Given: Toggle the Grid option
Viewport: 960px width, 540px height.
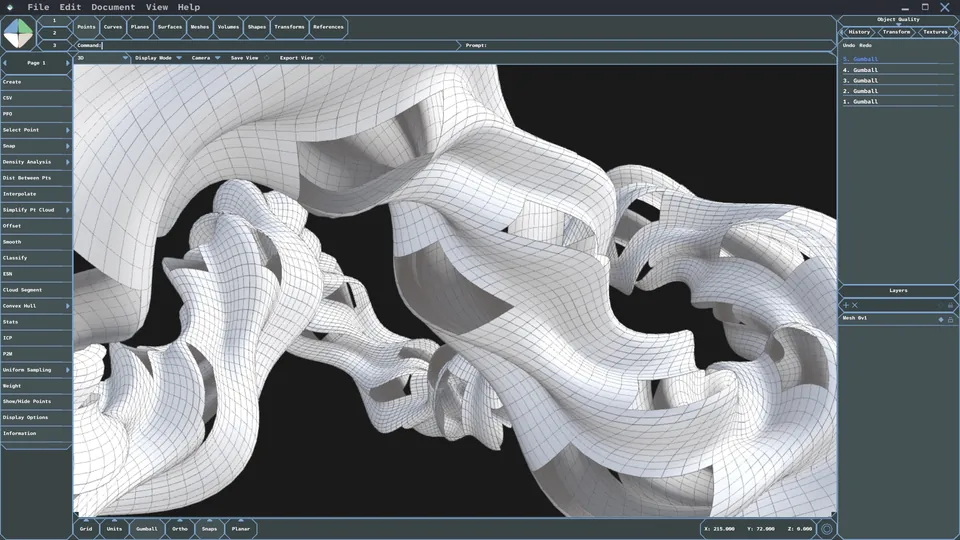Looking at the screenshot, I should pyautogui.click(x=86, y=528).
